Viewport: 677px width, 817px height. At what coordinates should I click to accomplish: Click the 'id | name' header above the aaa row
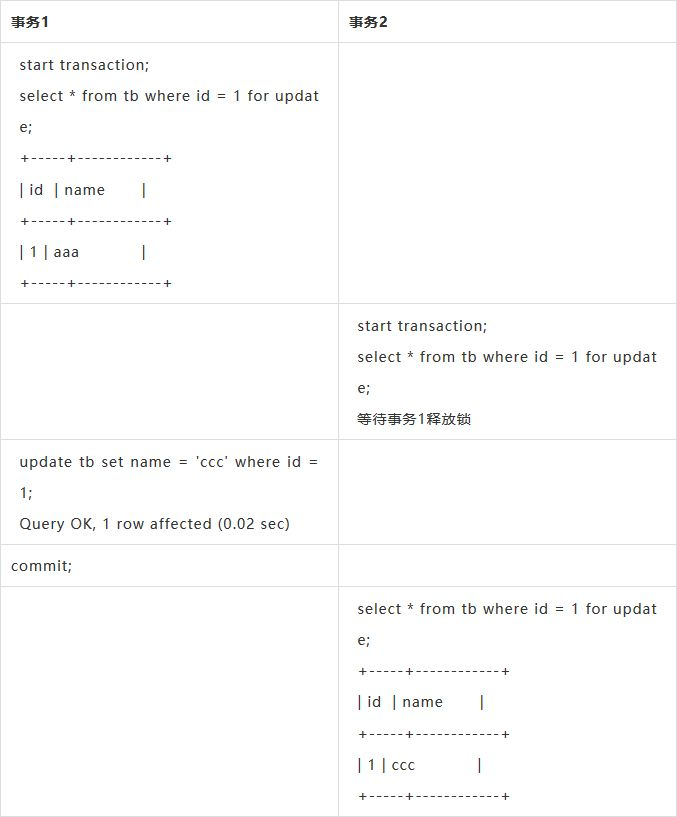[82, 190]
